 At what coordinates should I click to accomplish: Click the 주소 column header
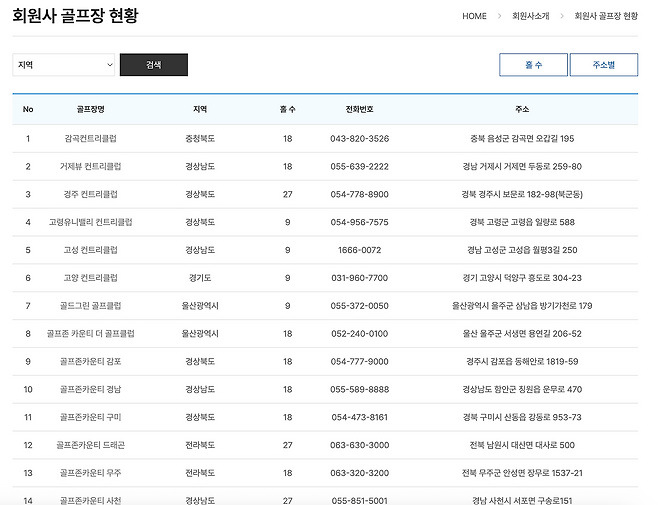coord(522,109)
